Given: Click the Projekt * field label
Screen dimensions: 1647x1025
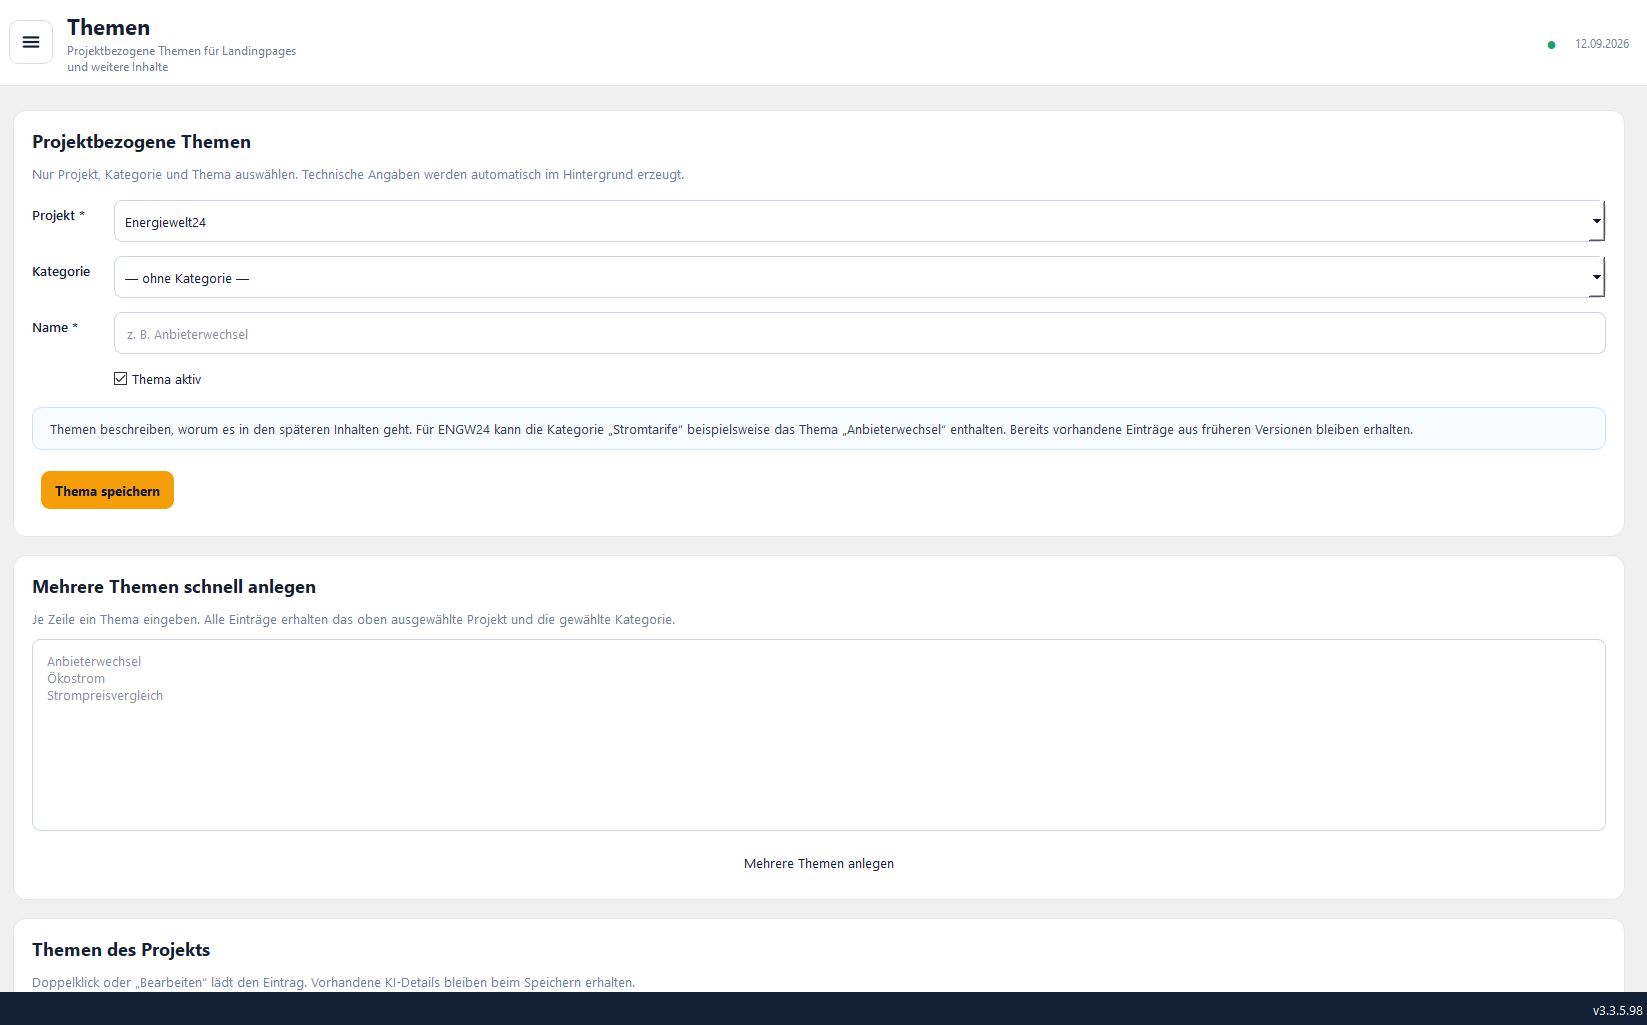Looking at the screenshot, I should pos(58,215).
